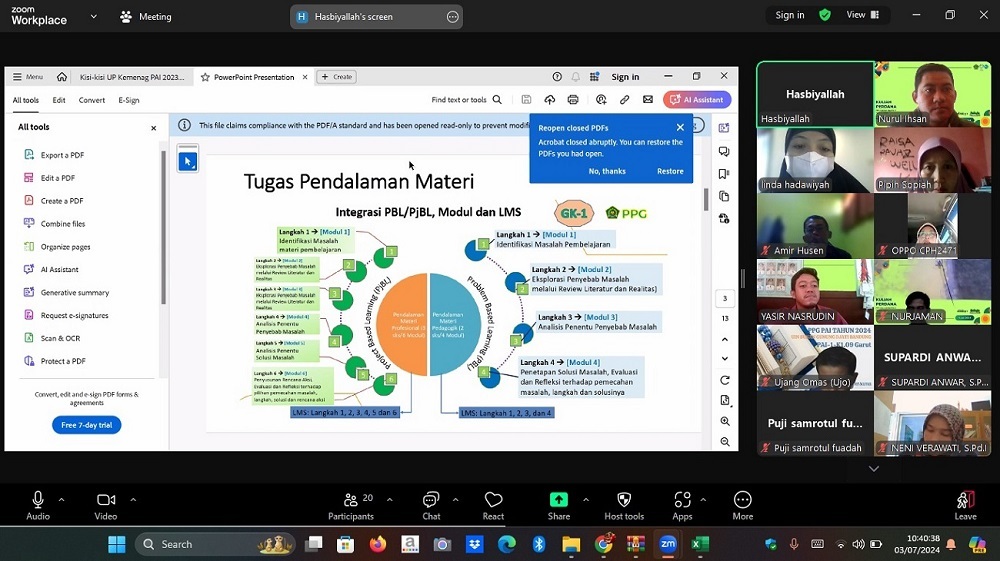Viewport: 1000px width, 561px height.
Task: Zoom in on the PDF page
Action: click(x=725, y=421)
